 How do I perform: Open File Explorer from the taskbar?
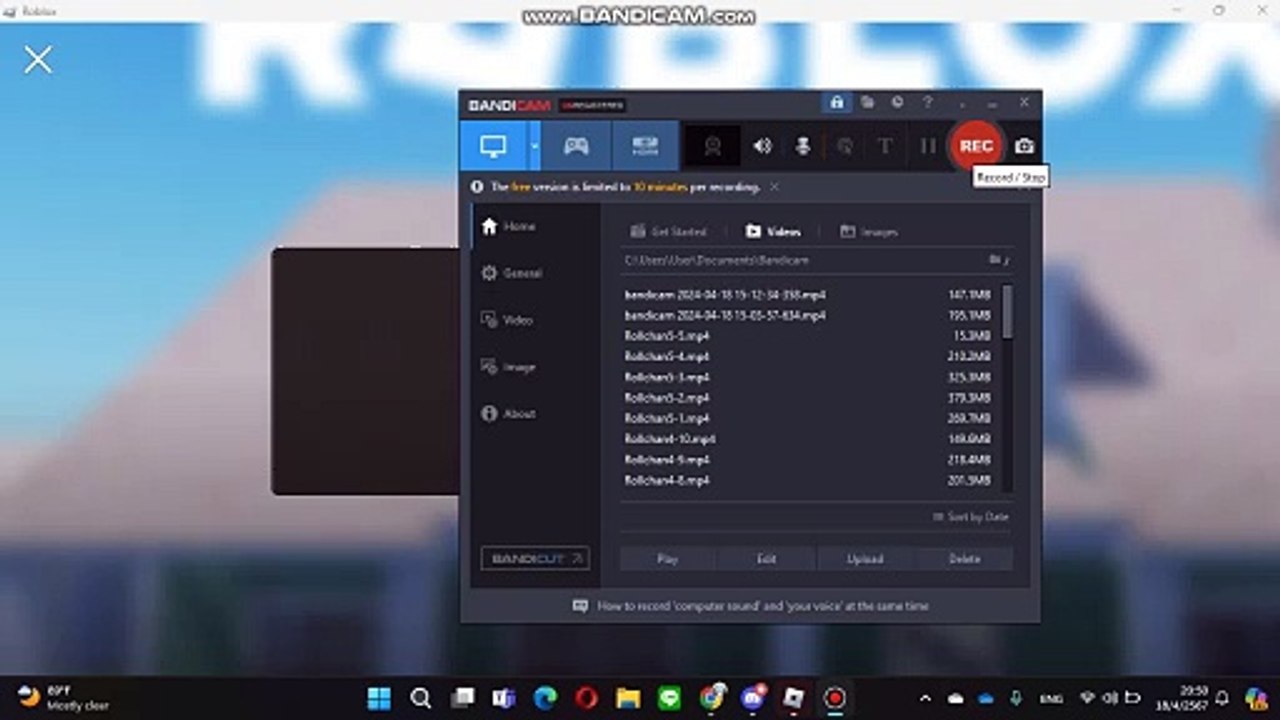pos(628,697)
